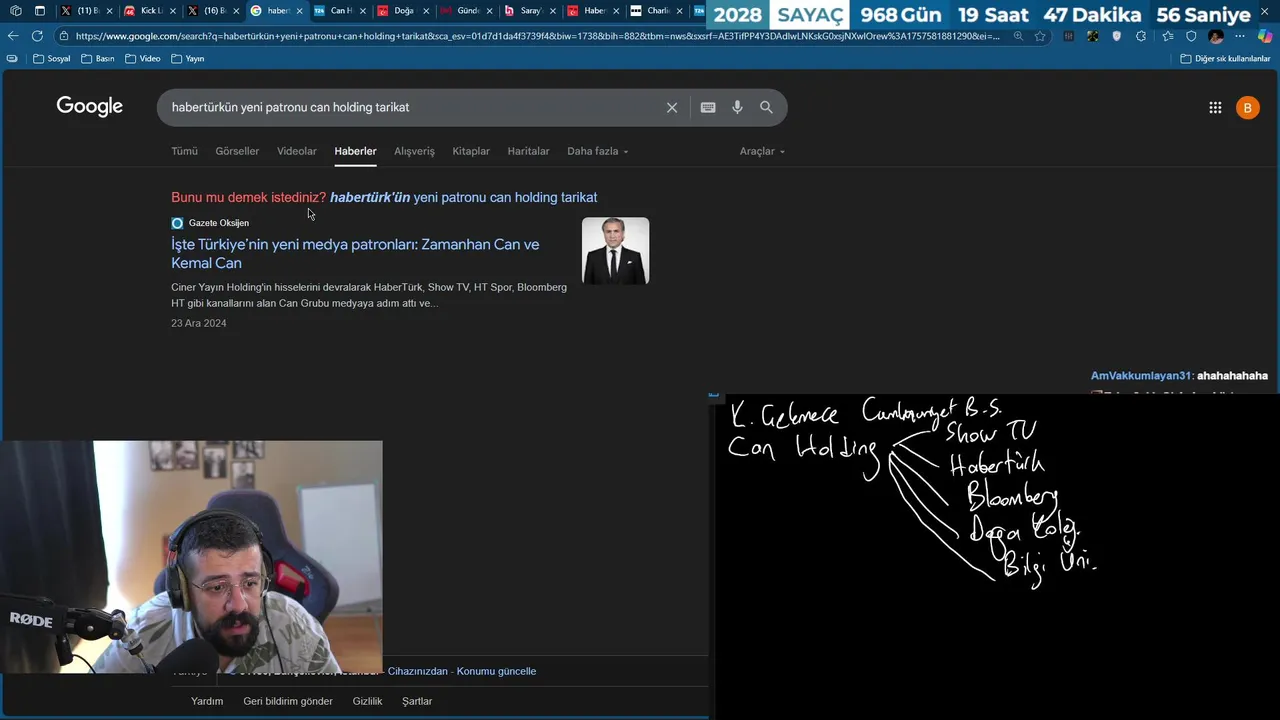
Task: Open the Video bookmarks folder
Action: (142, 58)
